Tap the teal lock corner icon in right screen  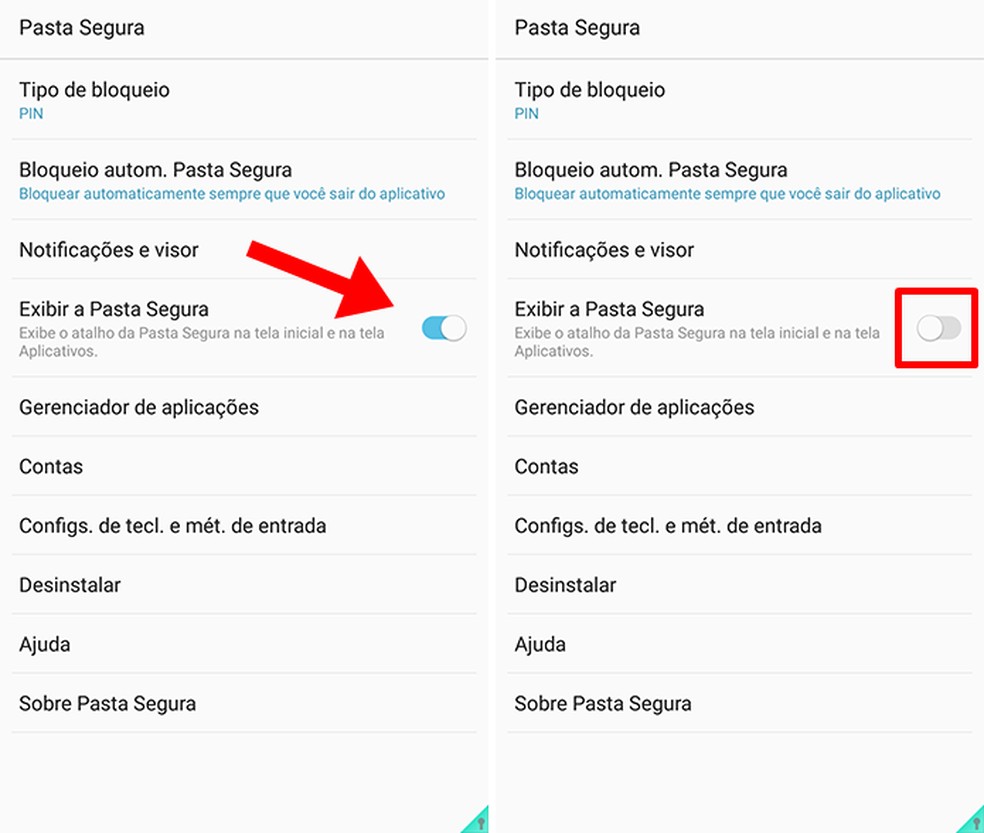(x=970, y=819)
